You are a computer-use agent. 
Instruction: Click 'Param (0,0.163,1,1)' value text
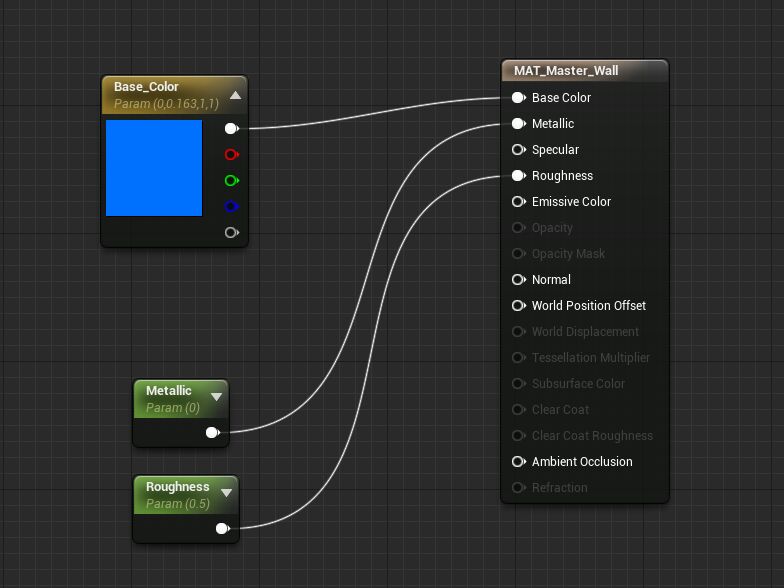tap(166, 104)
